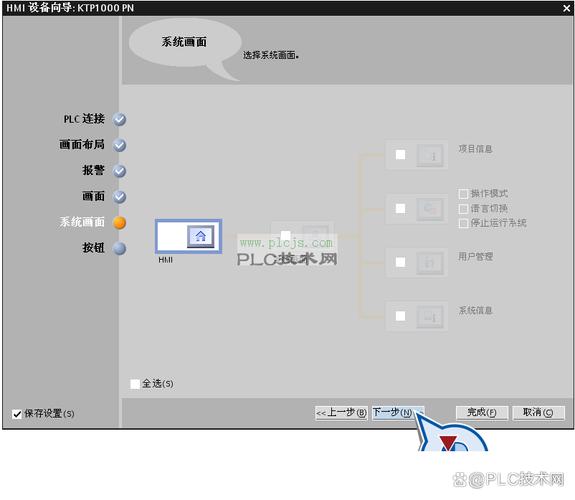The width and height of the screenshot is (575, 500).
Task: Enable the 用户管理 screen checkbox
Action: 400,262
